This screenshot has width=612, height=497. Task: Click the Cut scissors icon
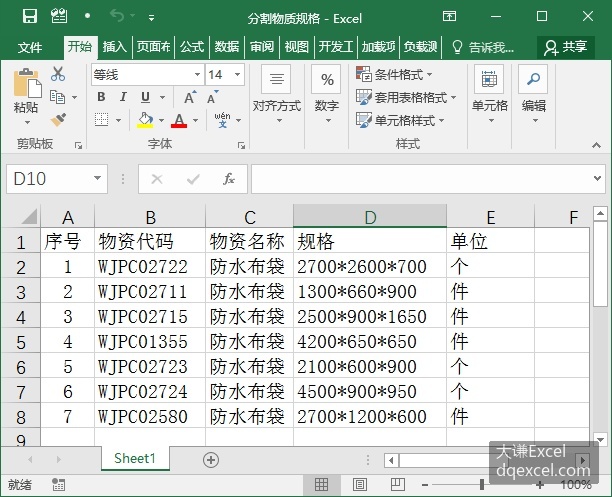58,74
